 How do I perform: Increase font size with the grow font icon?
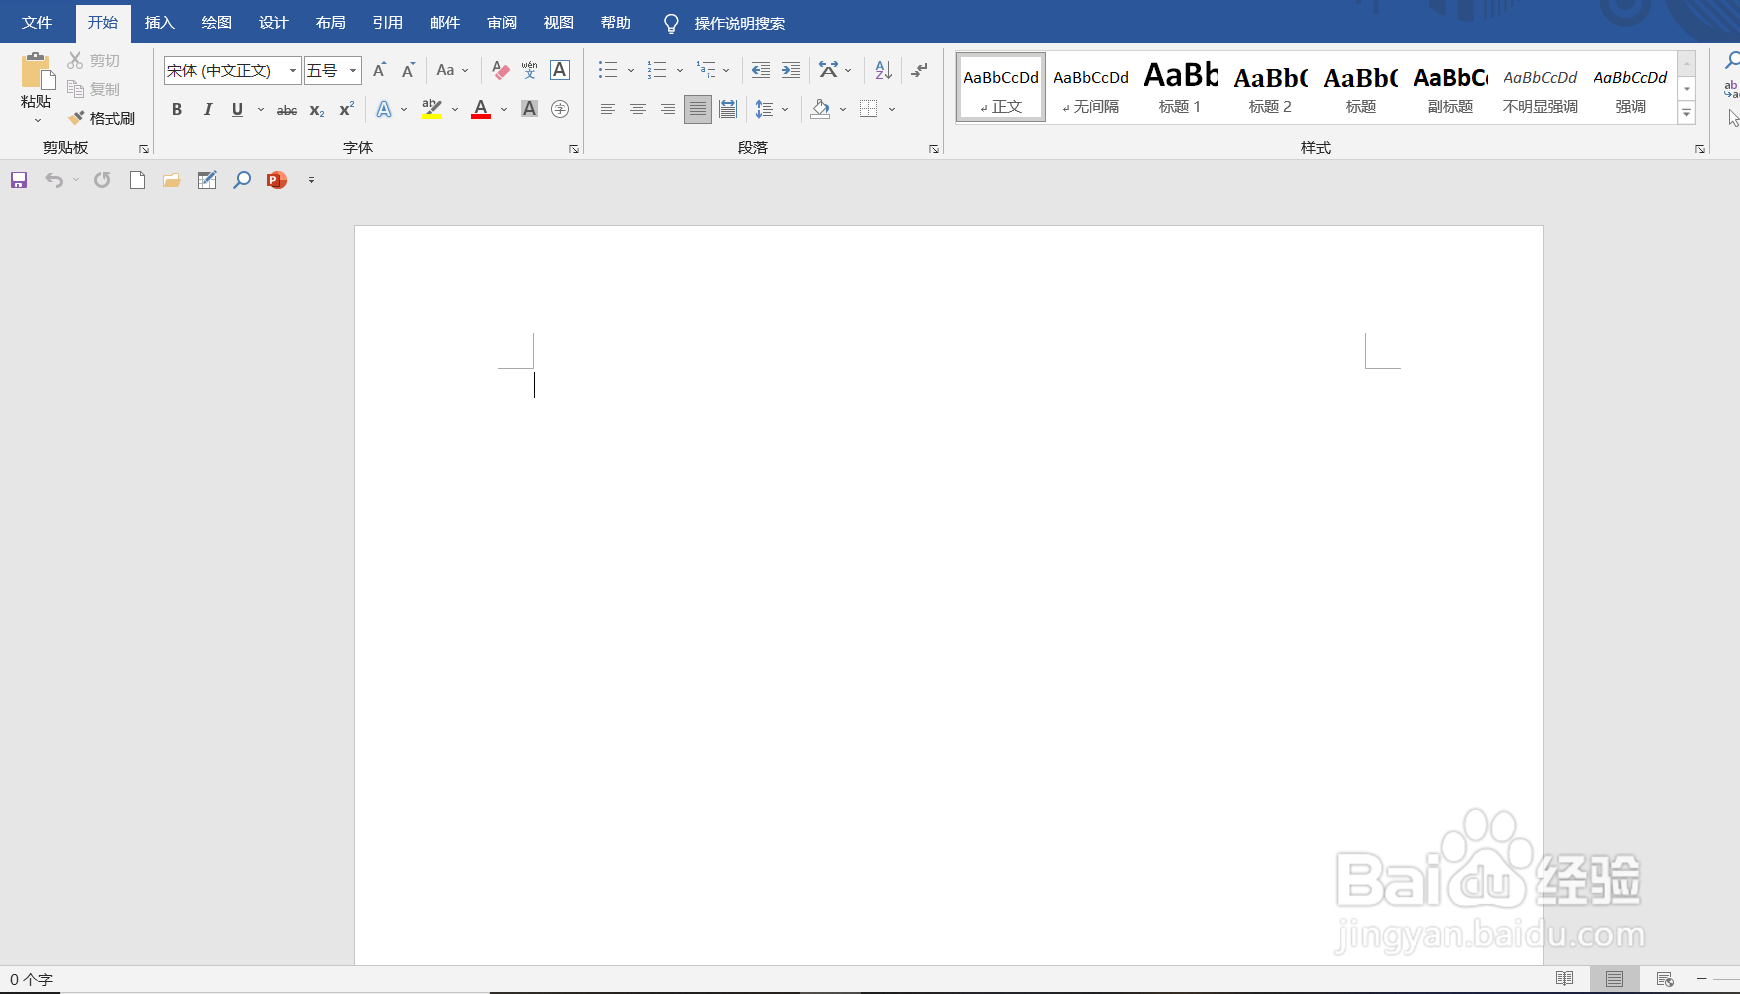(x=379, y=70)
